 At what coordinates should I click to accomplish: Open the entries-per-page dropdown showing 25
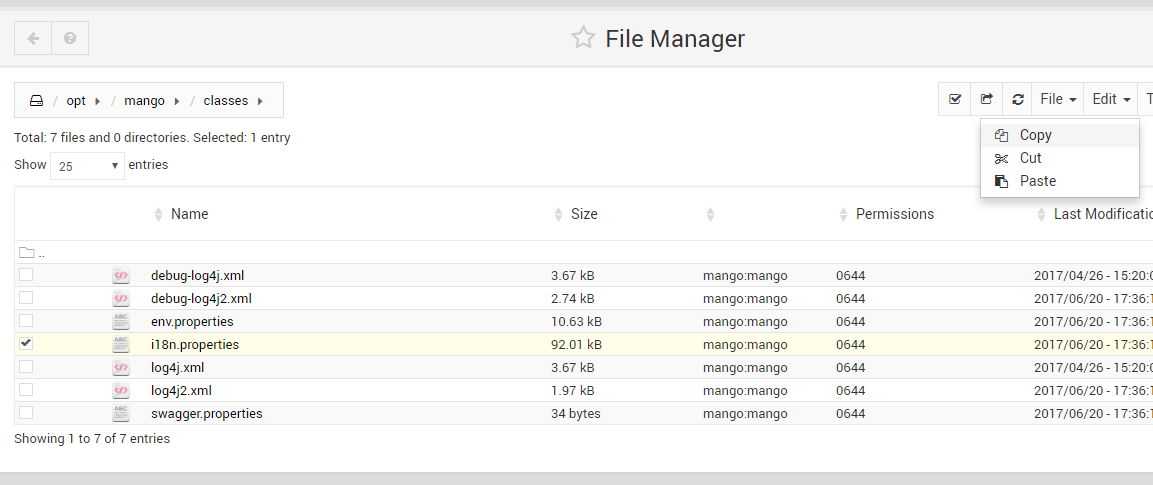pos(87,166)
